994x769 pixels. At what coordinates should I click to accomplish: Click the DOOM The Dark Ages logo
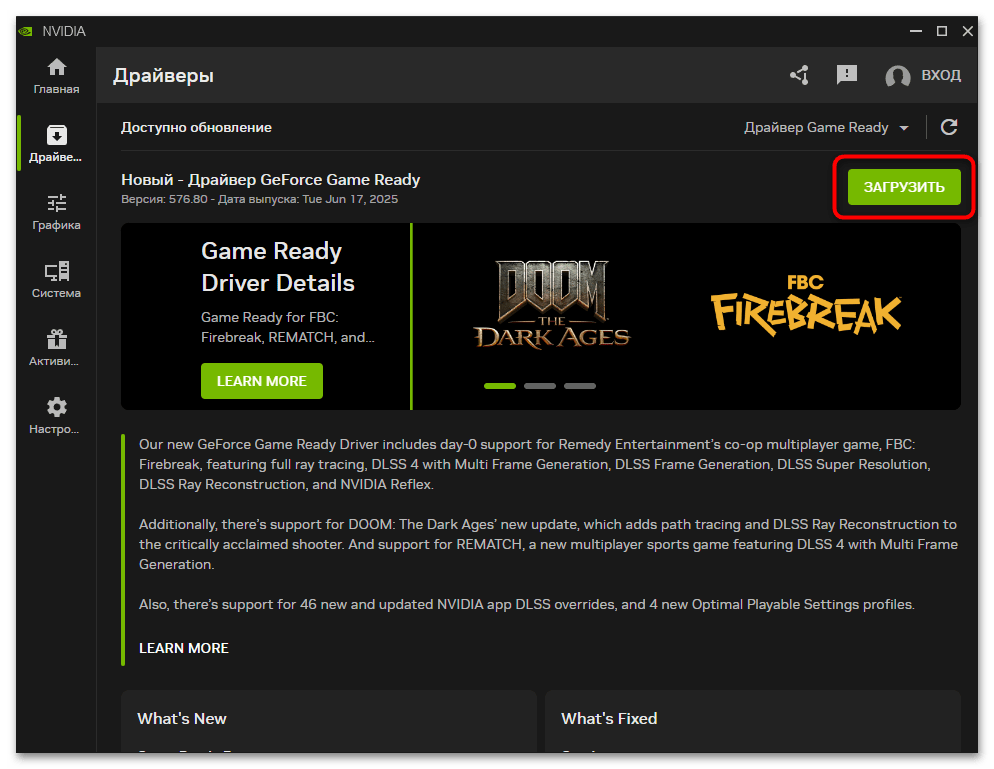(x=552, y=304)
